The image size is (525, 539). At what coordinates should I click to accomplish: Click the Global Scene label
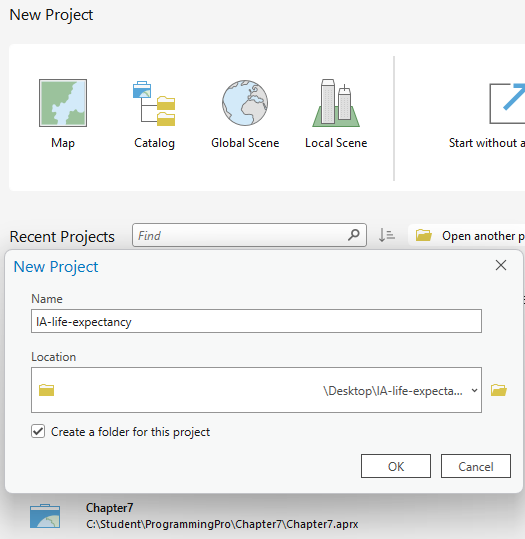pyautogui.click(x=245, y=143)
